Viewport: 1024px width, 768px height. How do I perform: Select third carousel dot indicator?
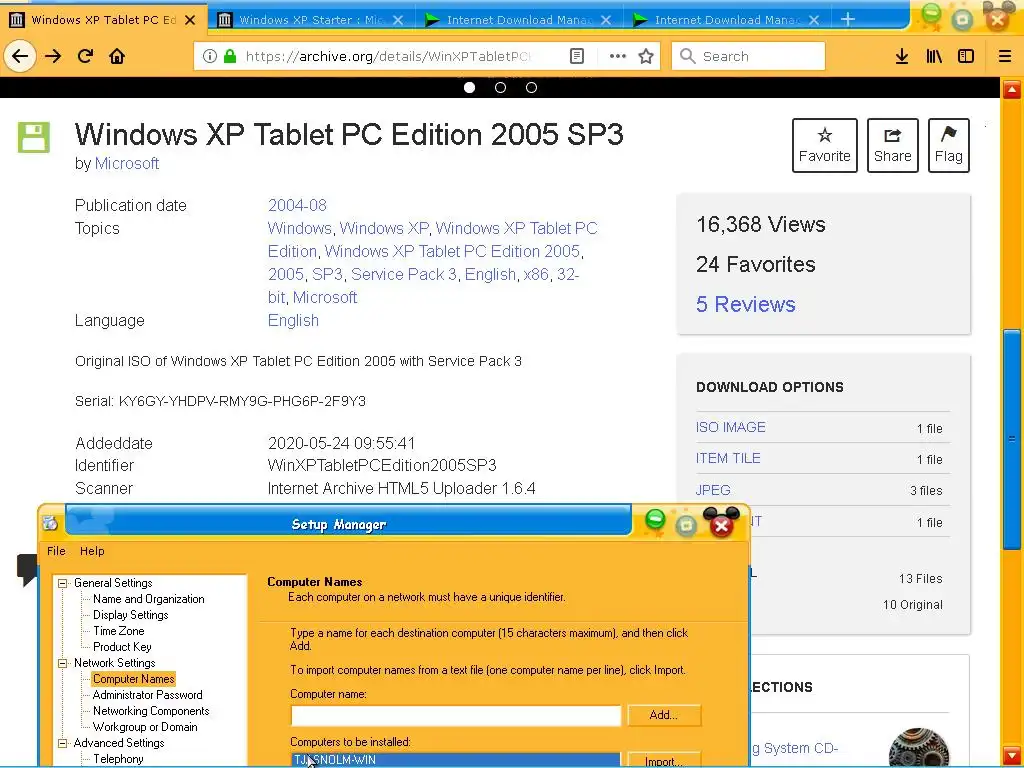tap(532, 88)
